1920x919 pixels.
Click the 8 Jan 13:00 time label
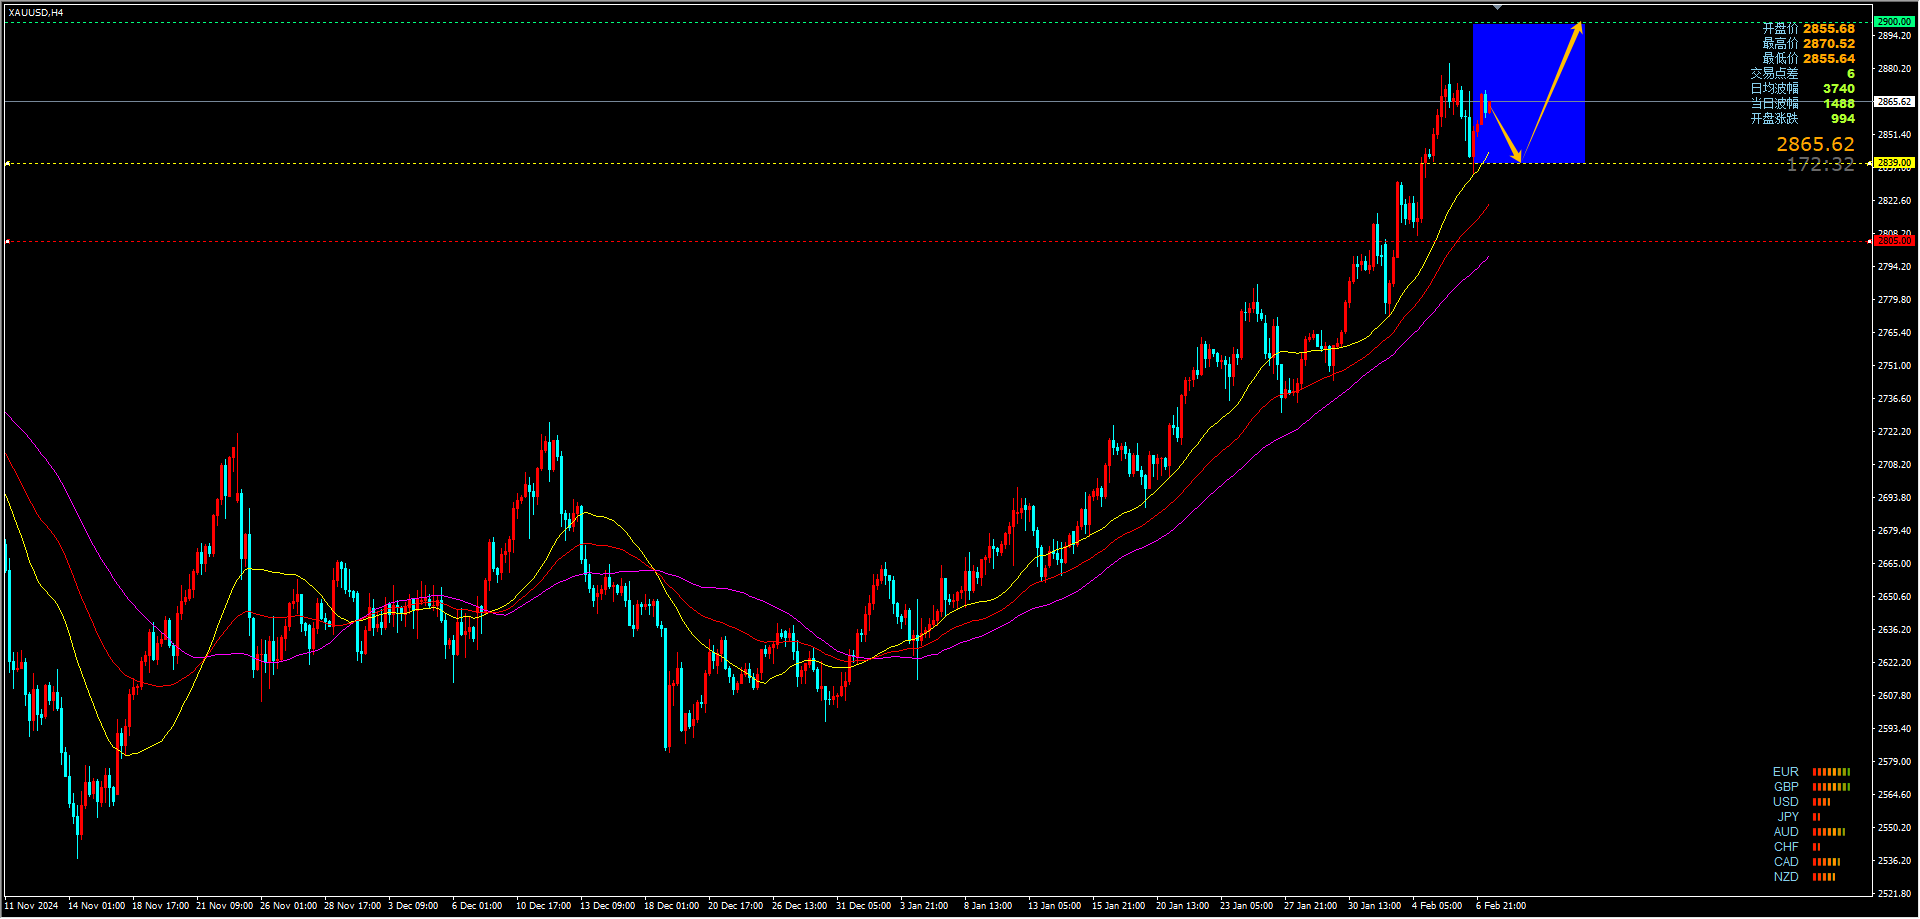tap(988, 906)
